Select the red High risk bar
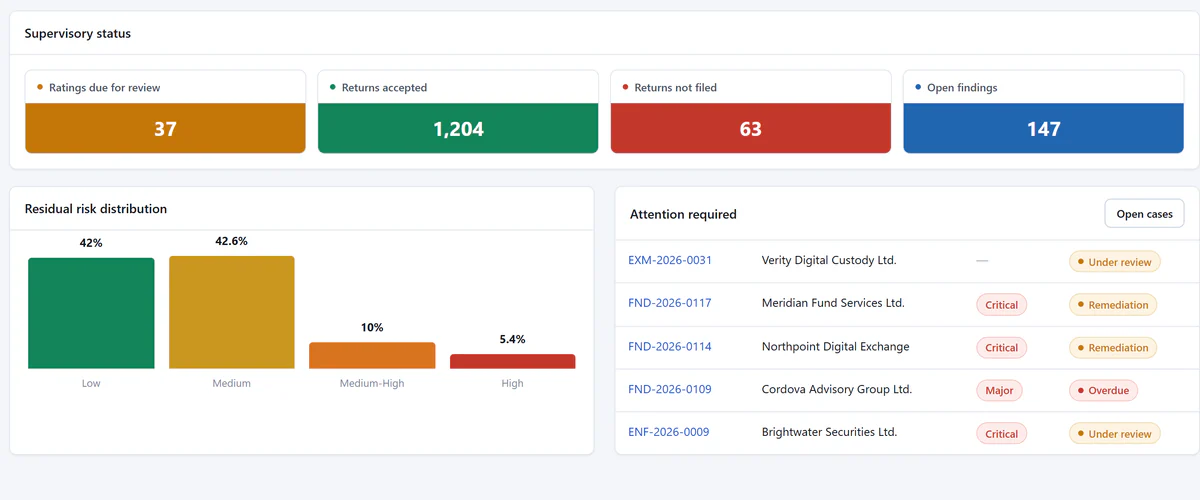1200x500 pixels. [513, 361]
